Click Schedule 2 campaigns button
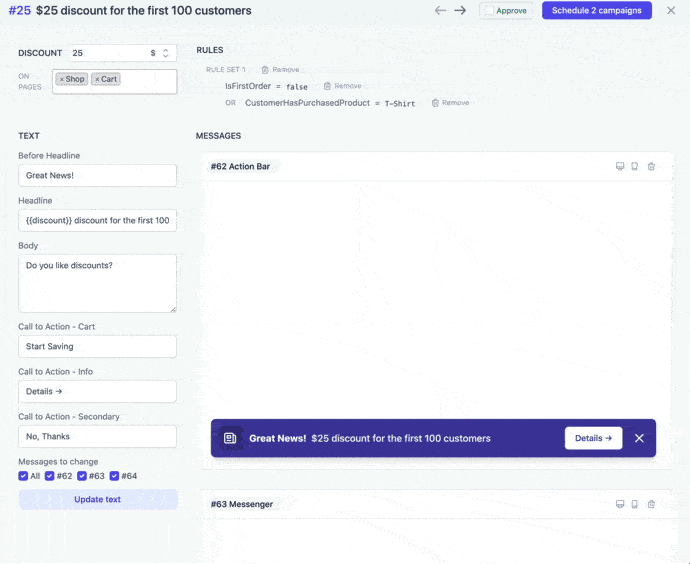The height and width of the screenshot is (564, 690). [597, 10]
